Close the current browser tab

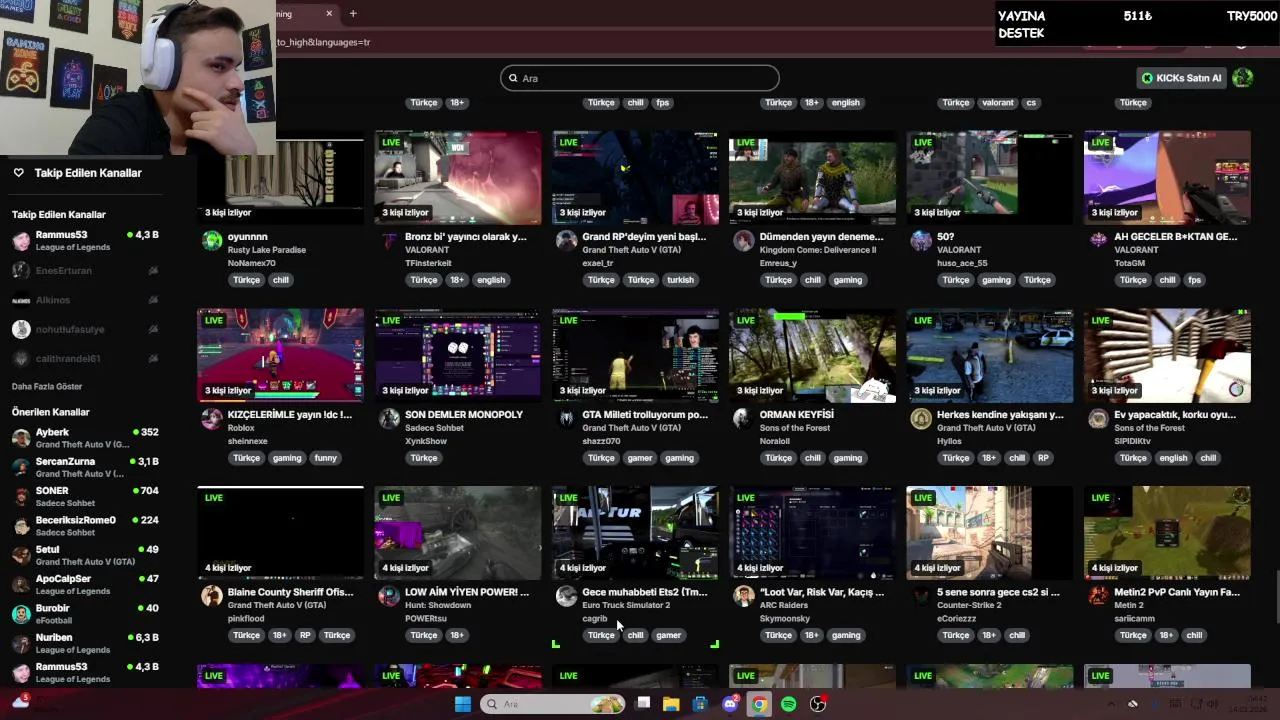tap(329, 13)
